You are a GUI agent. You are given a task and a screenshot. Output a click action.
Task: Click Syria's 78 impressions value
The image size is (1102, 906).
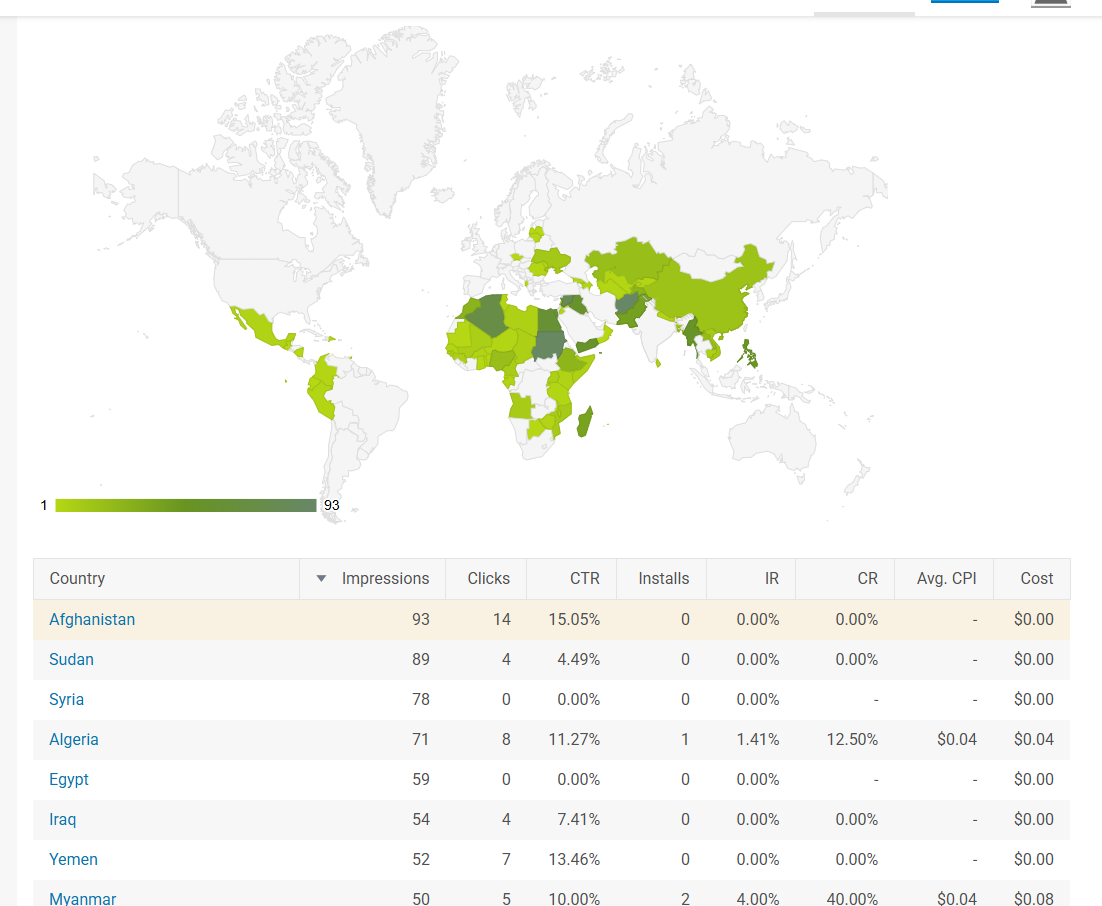[421, 699]
